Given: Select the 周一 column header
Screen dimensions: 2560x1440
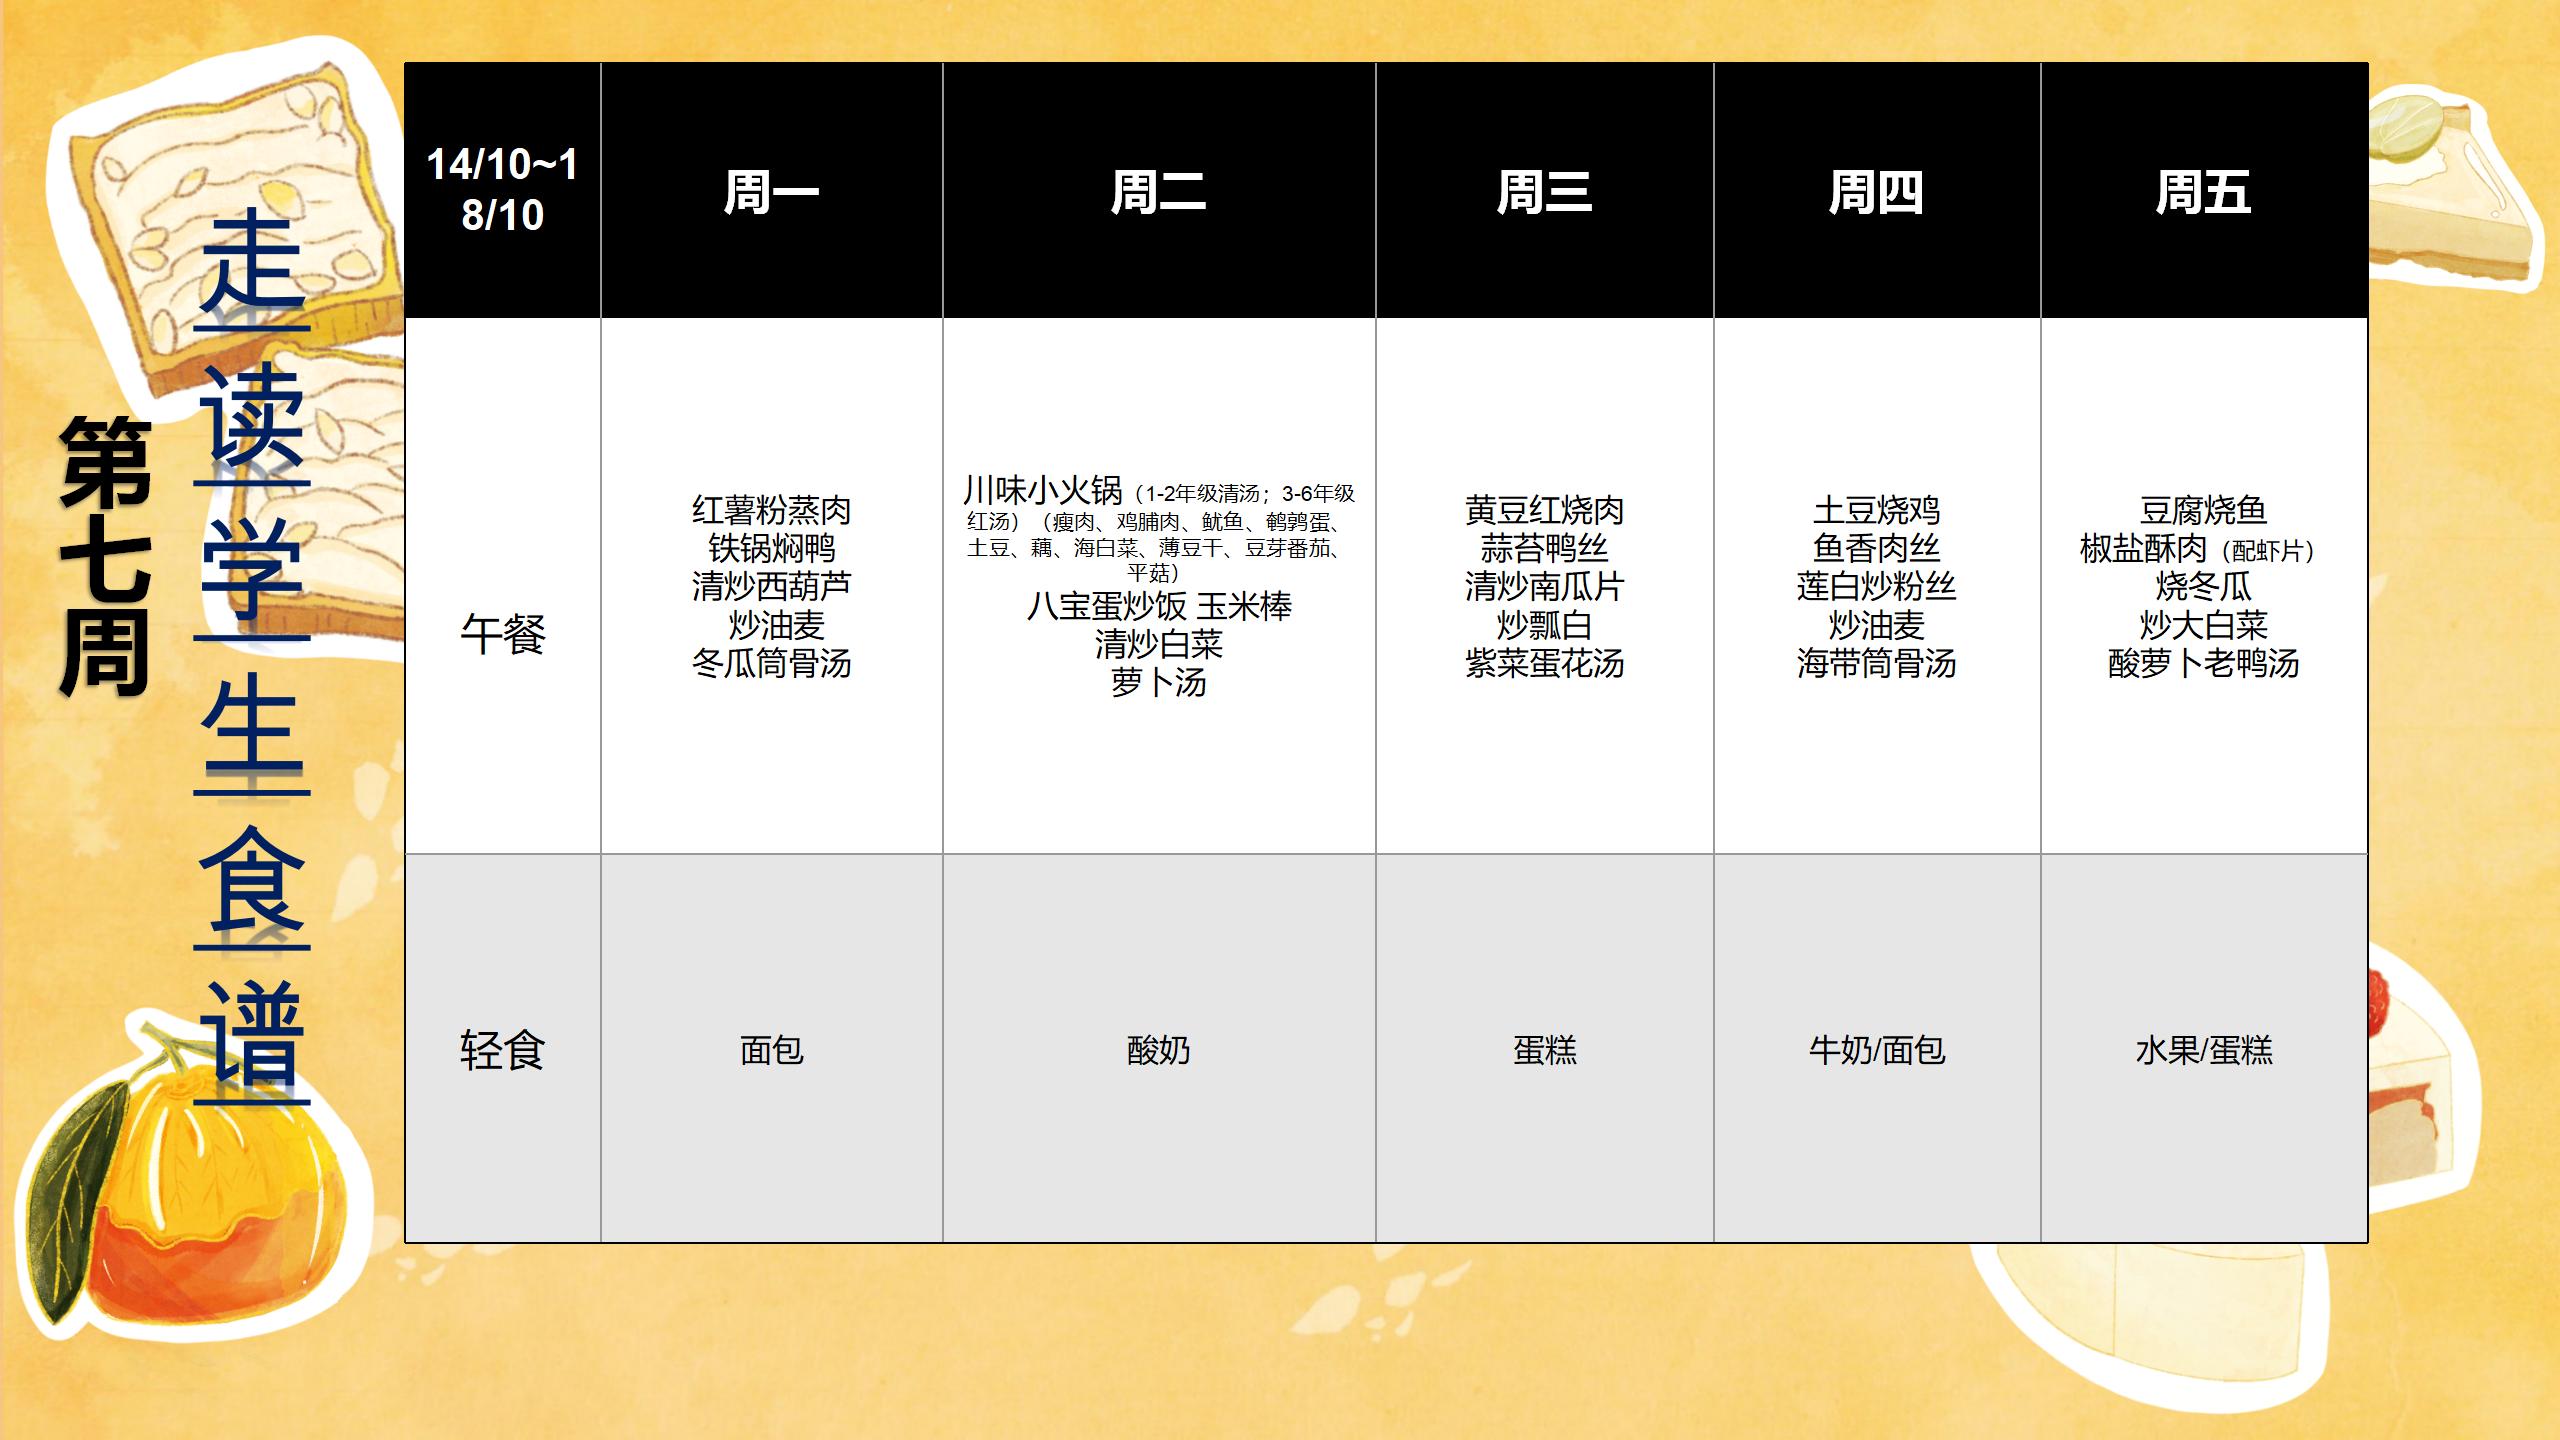Looking at the screenshot, I should tap(771, 190).
